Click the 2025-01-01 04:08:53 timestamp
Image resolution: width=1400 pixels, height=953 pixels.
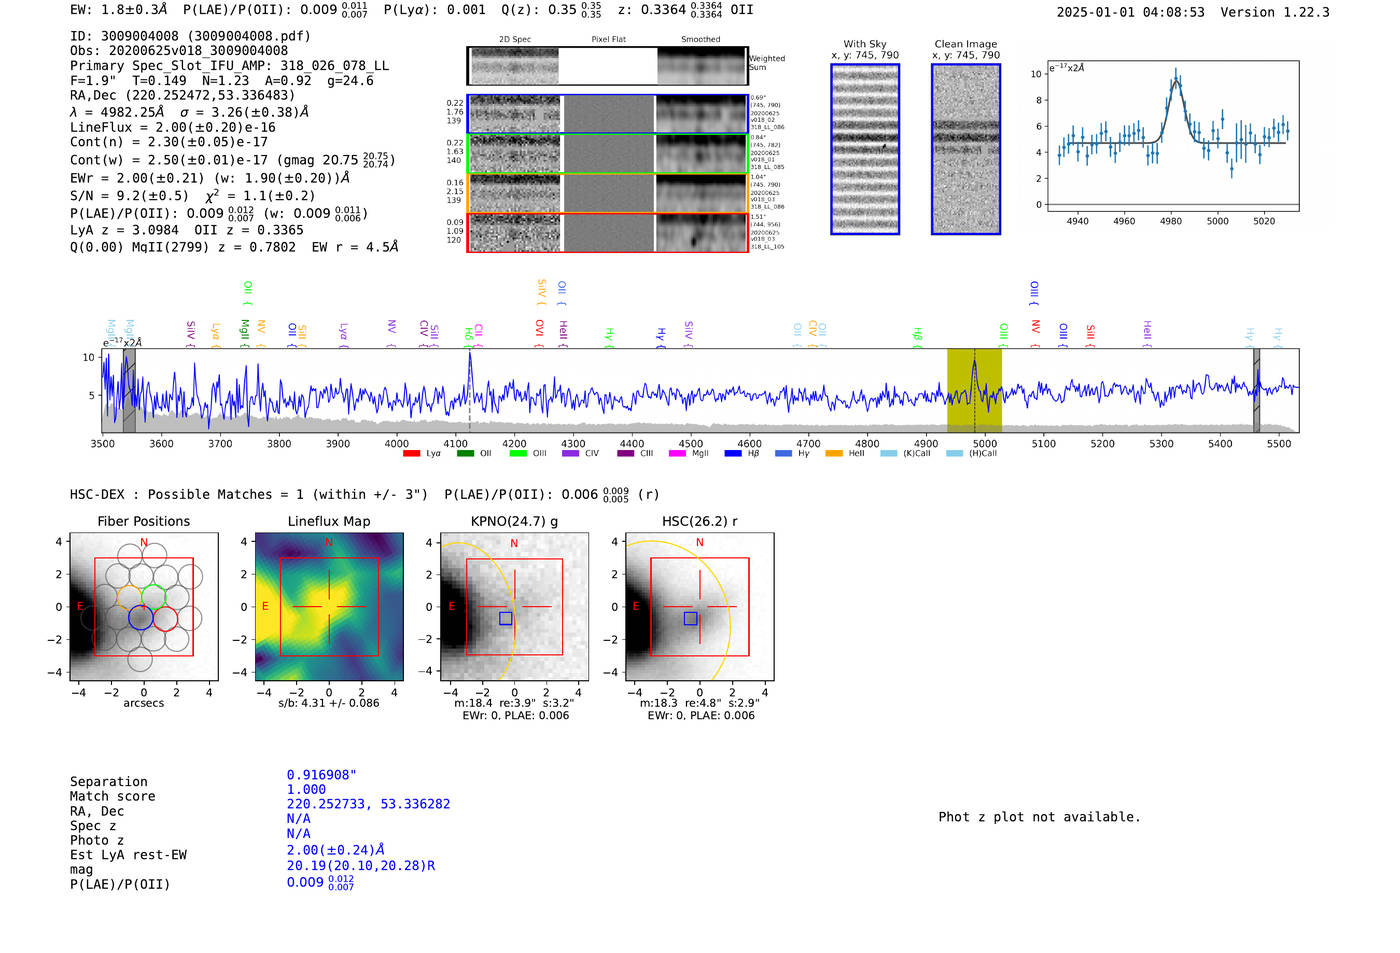pos(1131,13)
